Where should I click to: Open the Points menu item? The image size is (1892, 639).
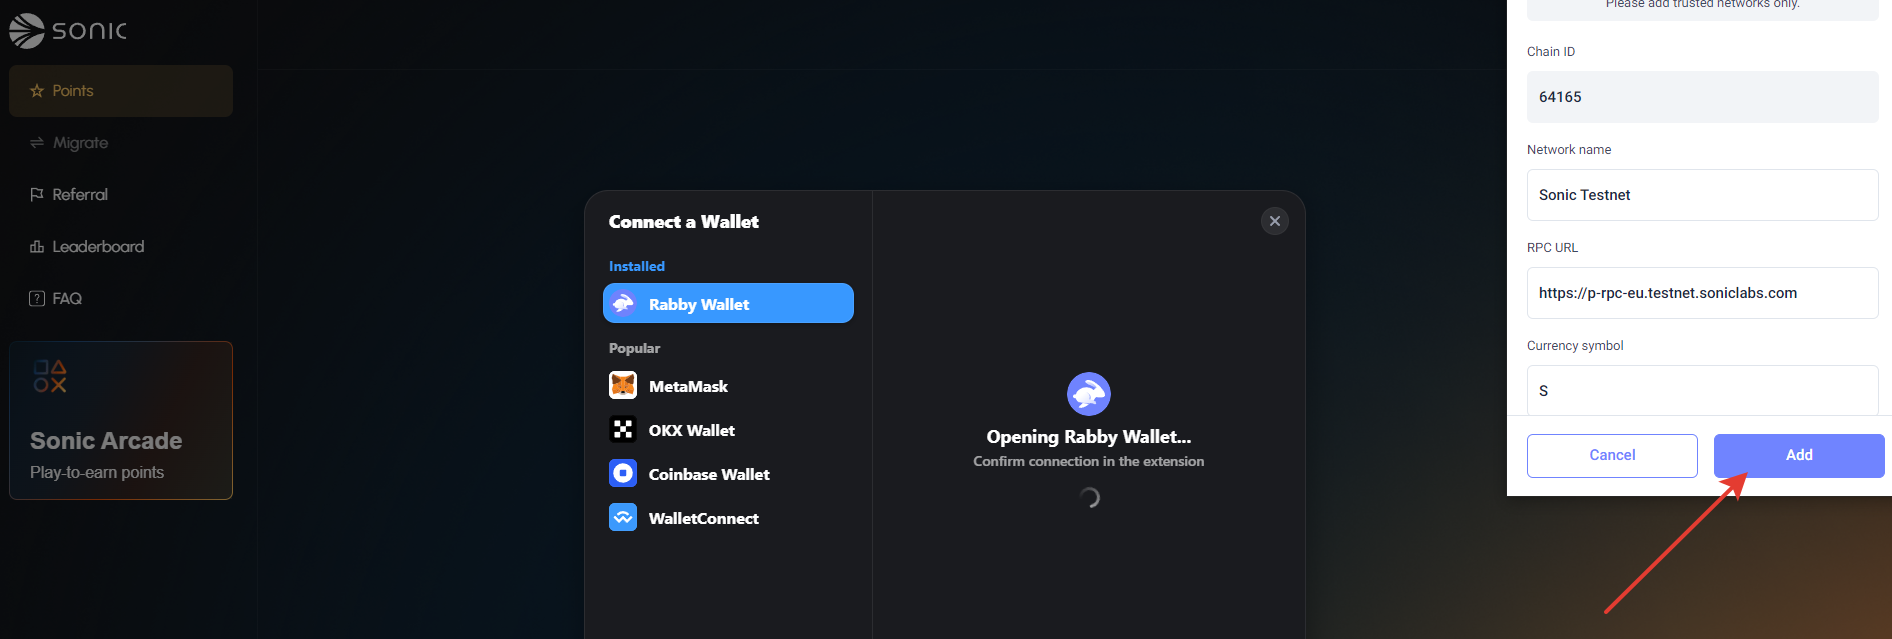121,91
